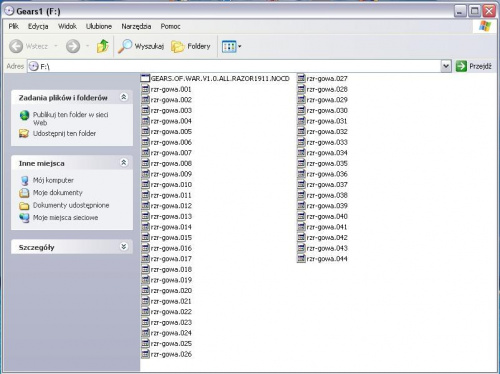500x374 pixels.
Task: Collapse the Inne miejsca panel
Action: pyautogui.click(x=124, y=163)
